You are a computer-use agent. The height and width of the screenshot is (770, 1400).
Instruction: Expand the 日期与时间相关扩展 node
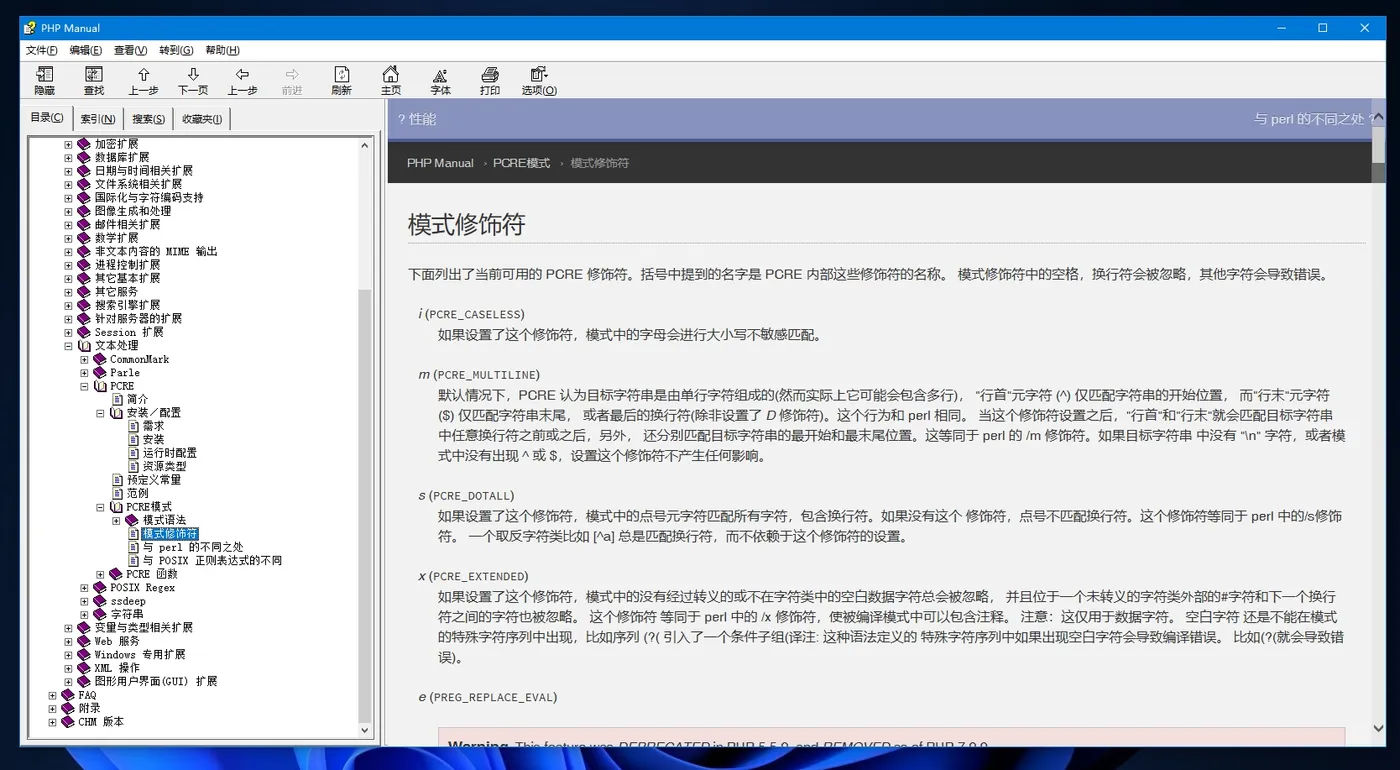[68, 171]
